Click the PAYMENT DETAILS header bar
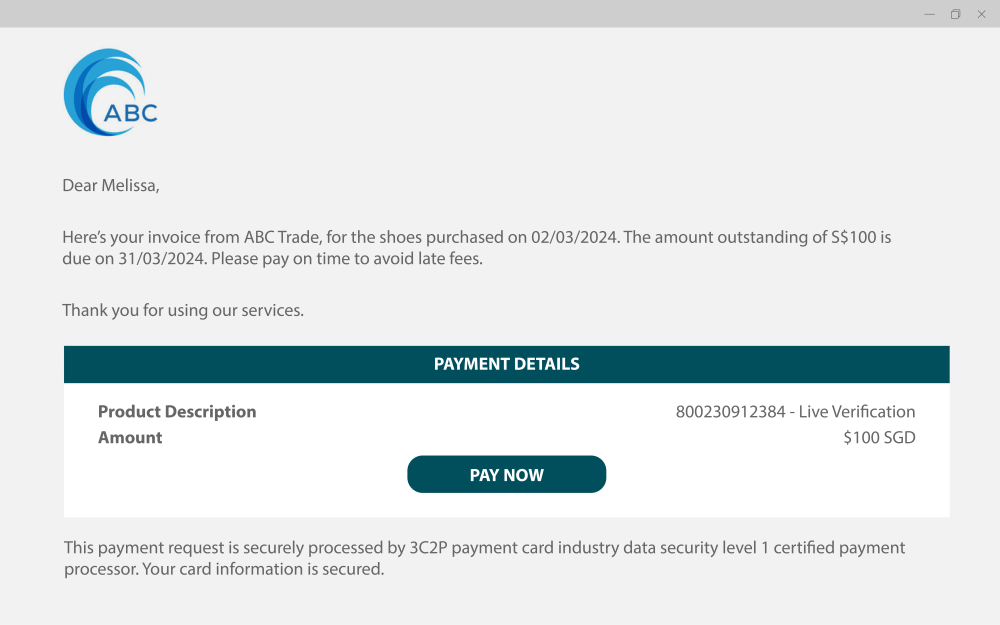The height and width of the screenshot is (625, 1000). tap(506, 364)
